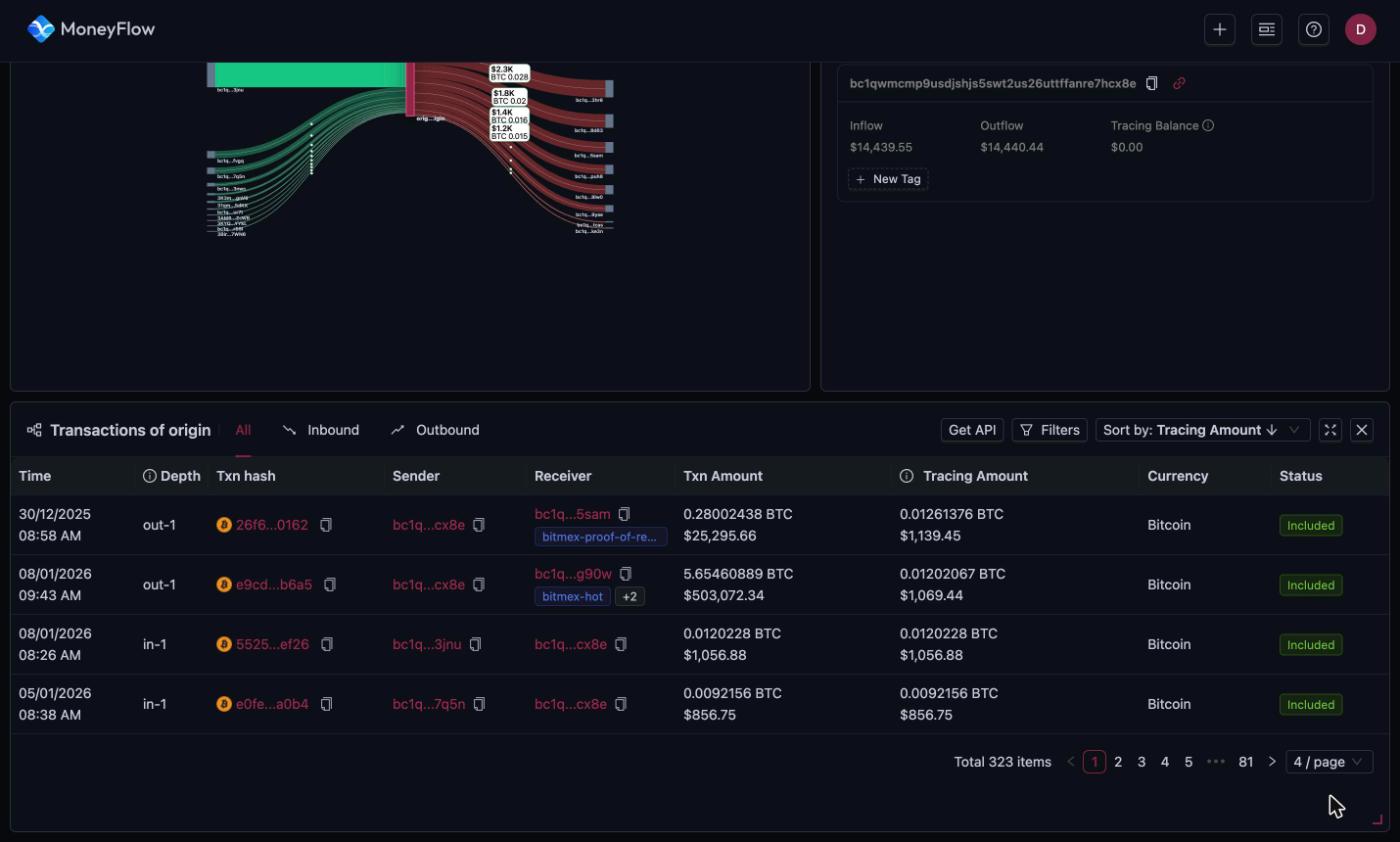Open txn hash link e0fe...a0b4
The height and width of the screenshot is (842, 1400).
click(x=272, y=705)
